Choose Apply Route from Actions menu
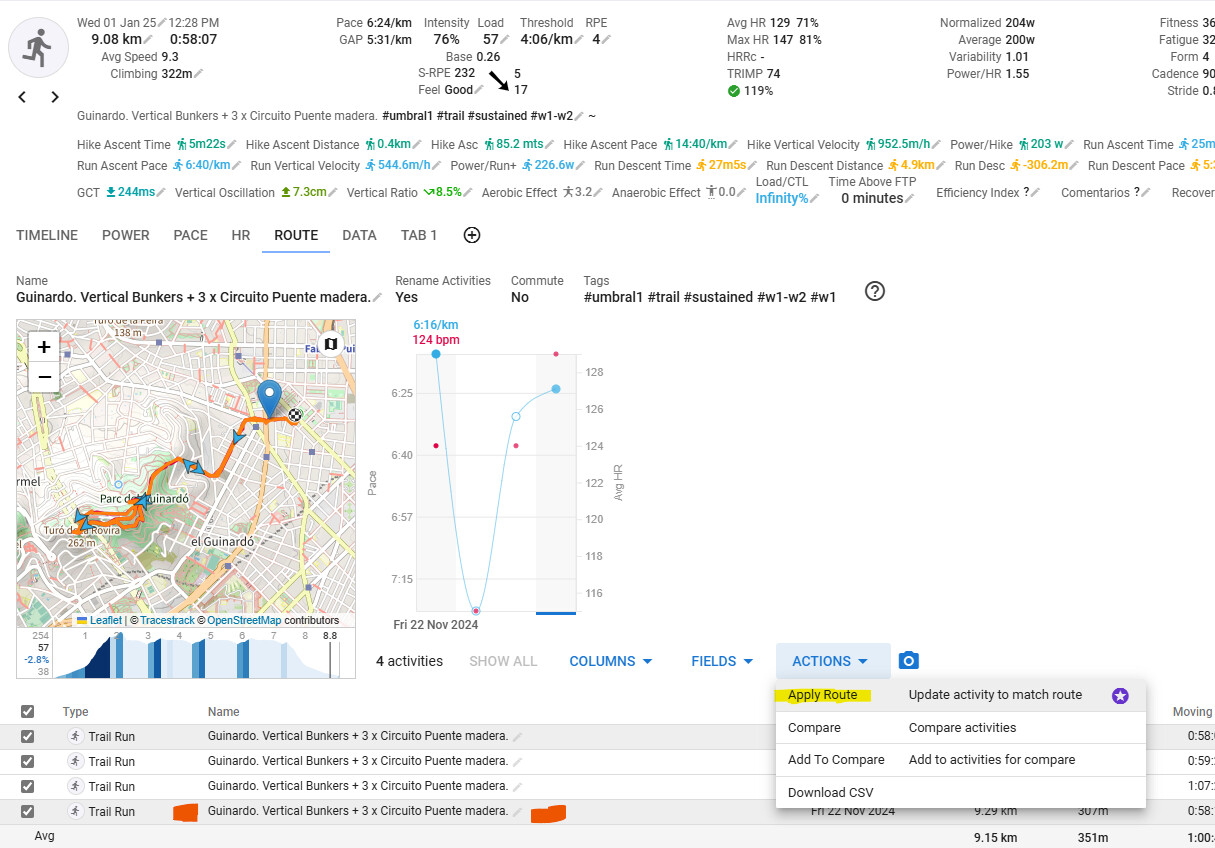Viewport: 1215px width, 848px height. click(960, 695)
